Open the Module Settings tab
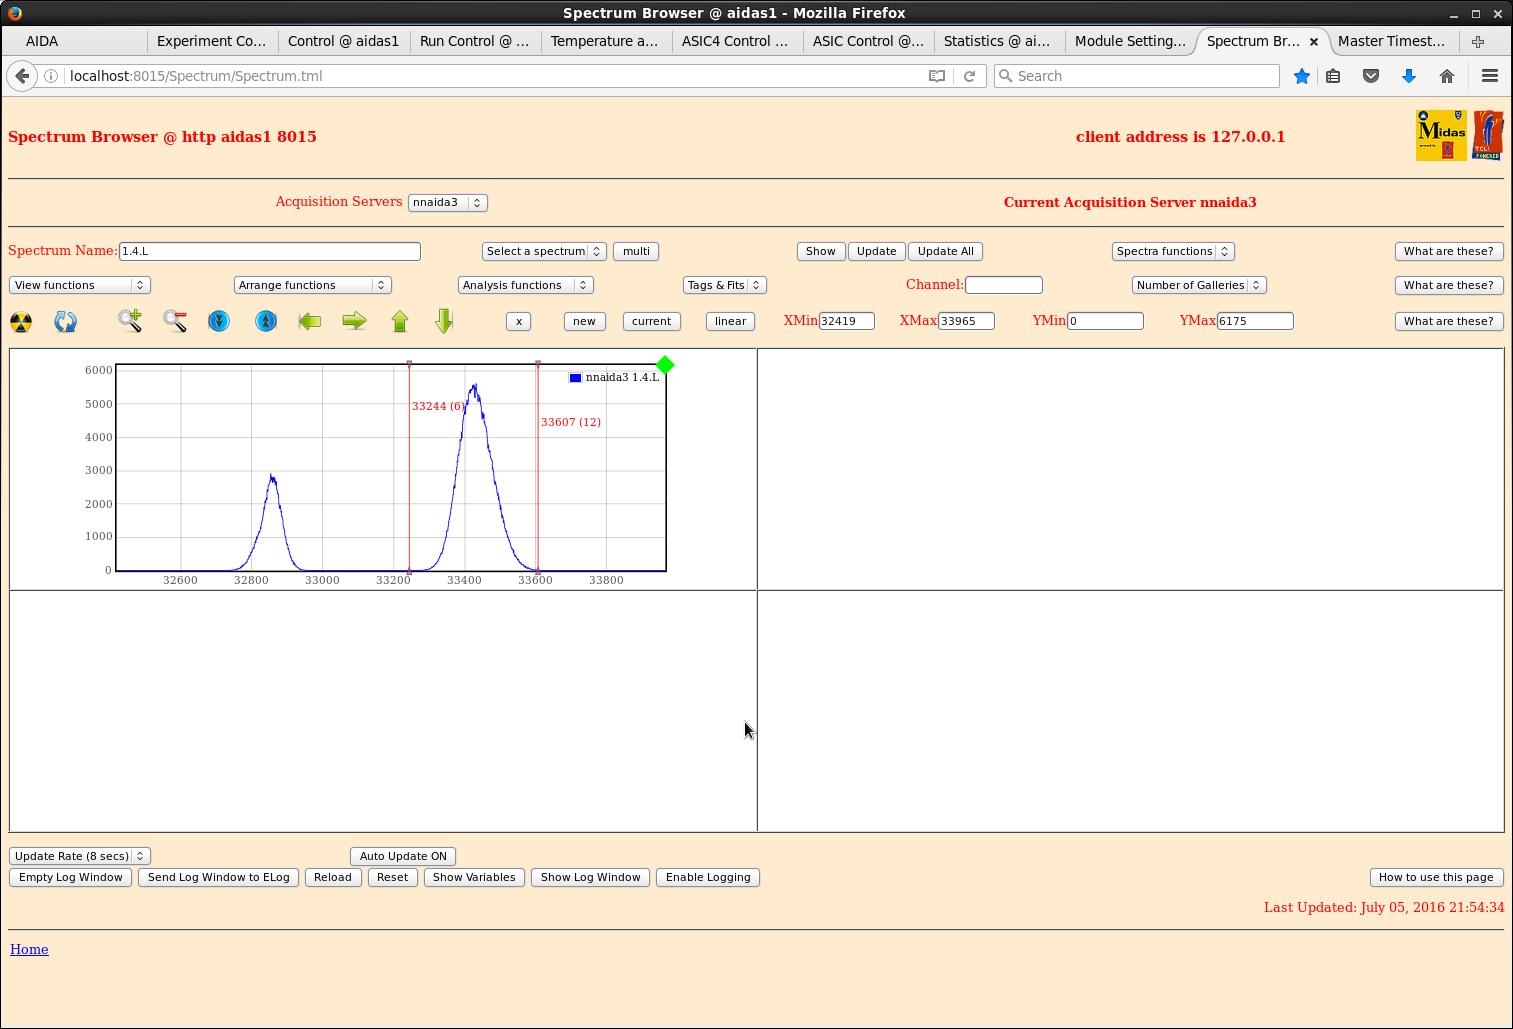 1130,41
